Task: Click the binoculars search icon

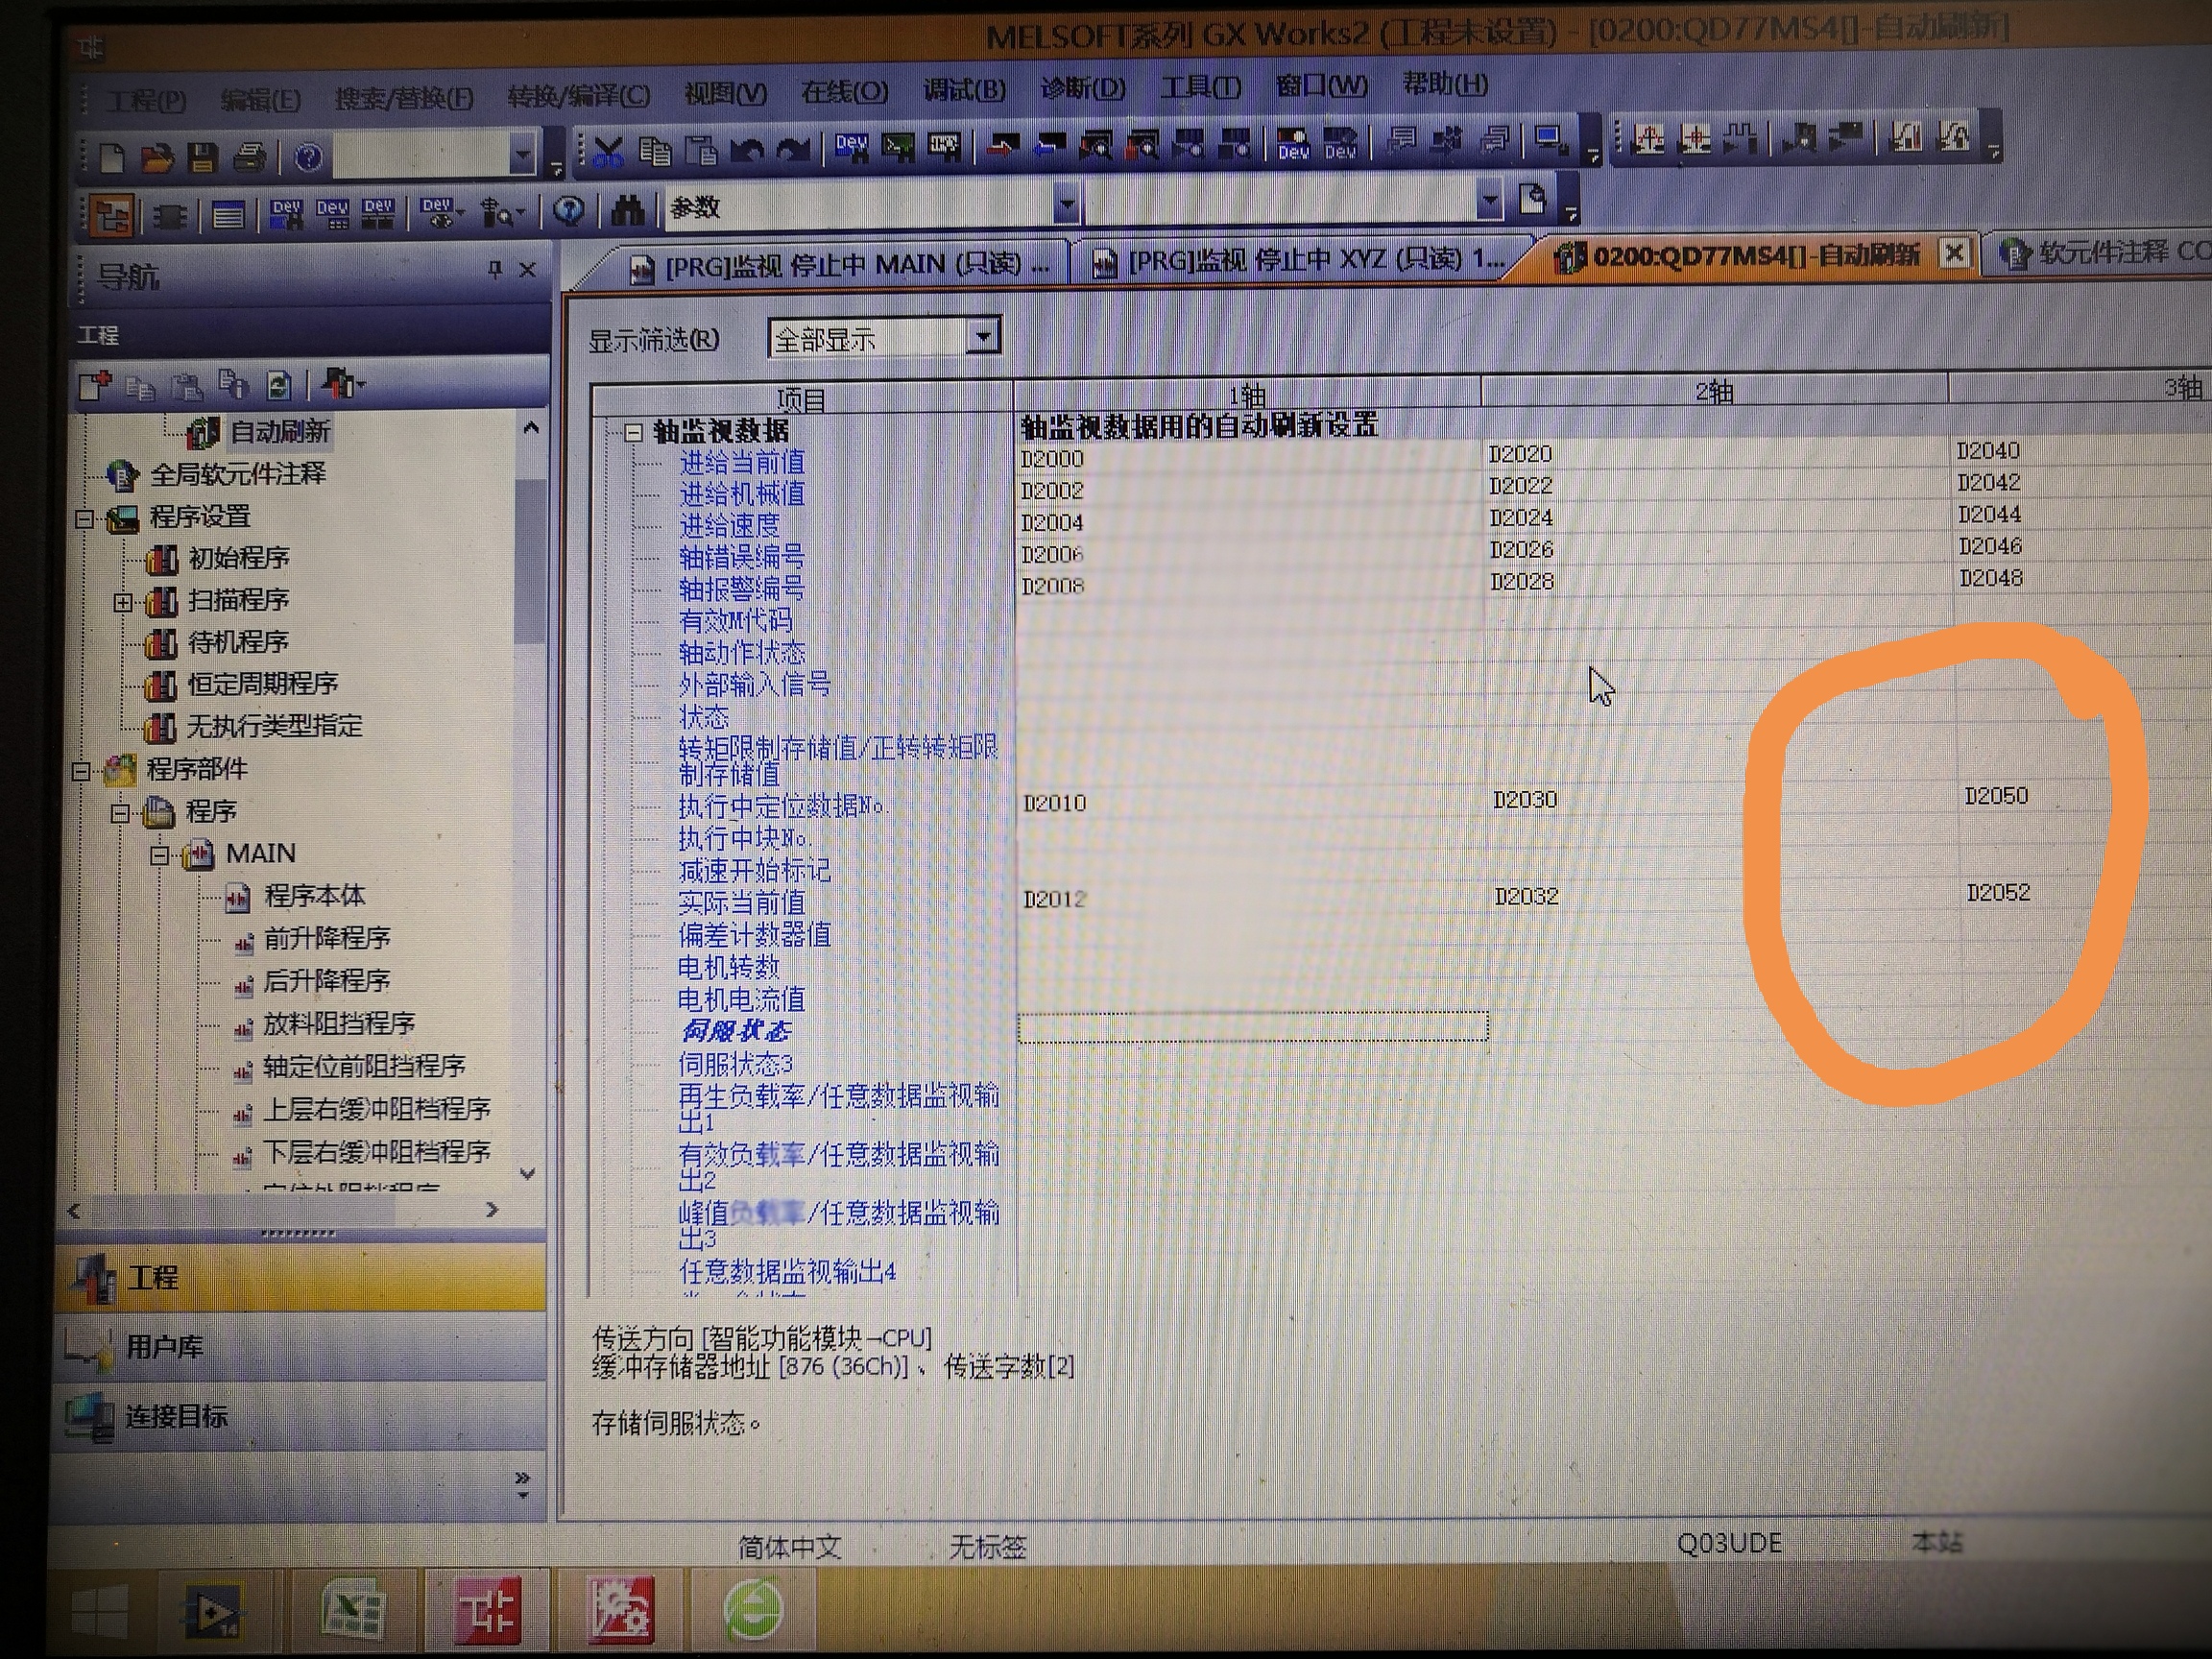Action: [x=627, y=210]
